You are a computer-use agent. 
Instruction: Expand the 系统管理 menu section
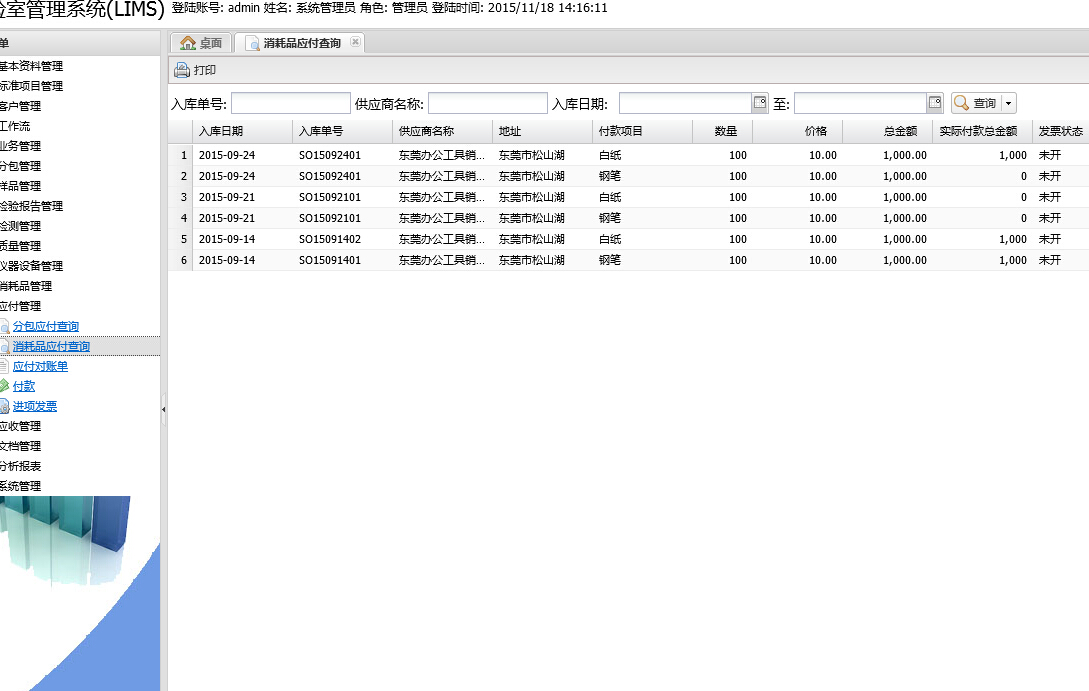pyautogui.click(x=20, y=486)
